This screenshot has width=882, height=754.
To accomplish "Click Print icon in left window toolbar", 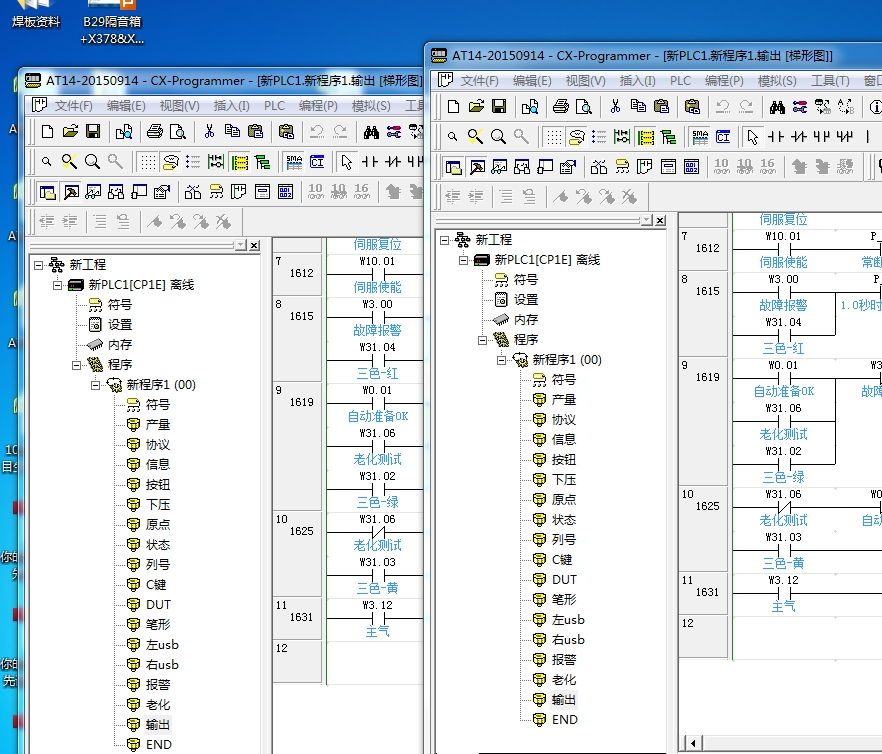I will coord(155,132).
